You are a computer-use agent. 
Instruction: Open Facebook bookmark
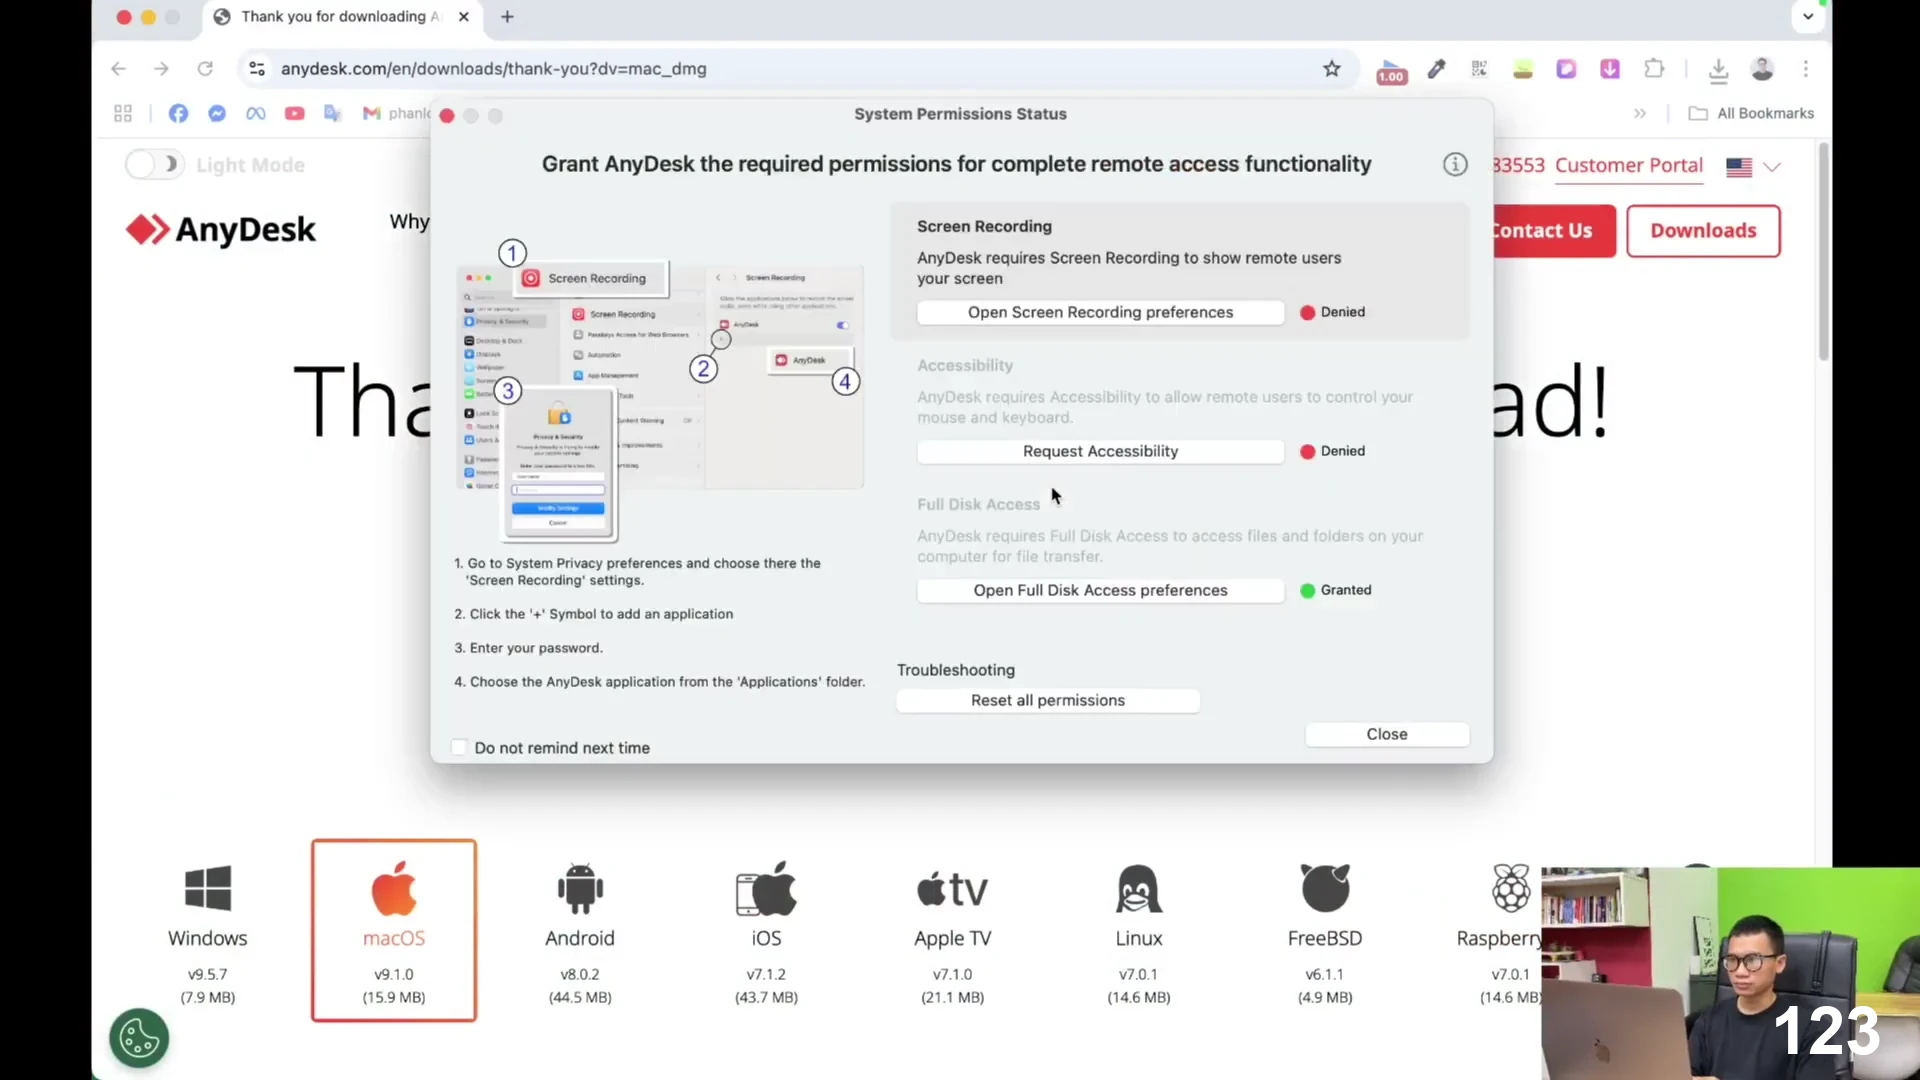click(178, 113)
